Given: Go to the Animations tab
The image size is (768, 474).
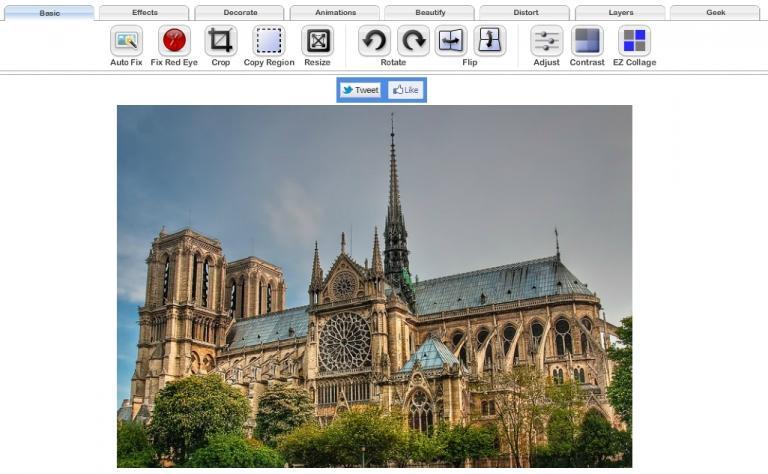Looking at the screenshot, I should coord(334,13).
